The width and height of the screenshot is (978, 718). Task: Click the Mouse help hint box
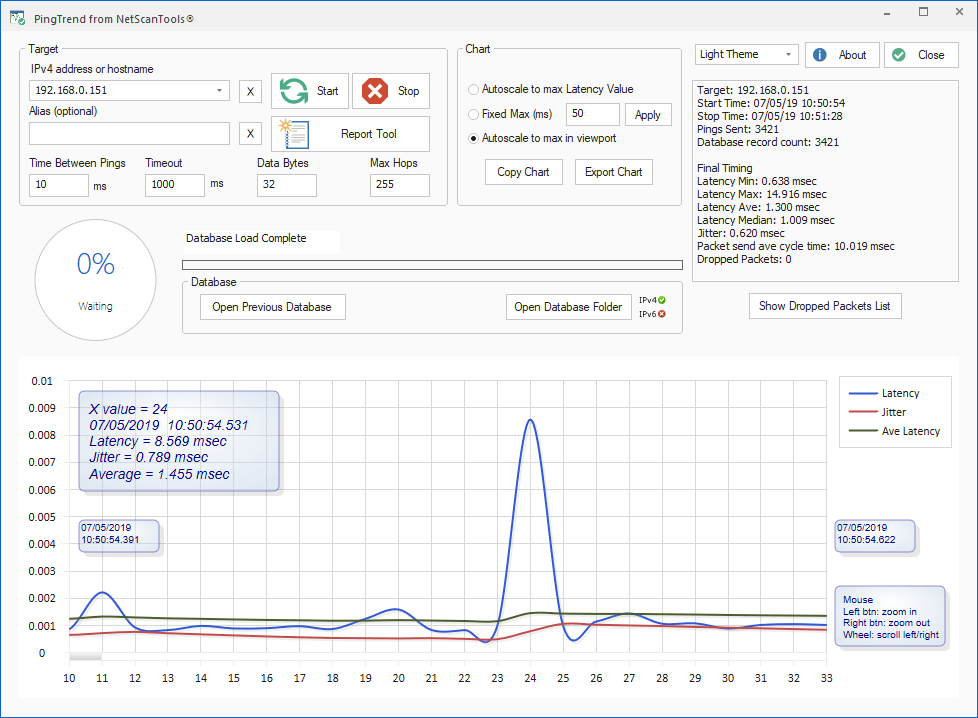click(890, 616)
